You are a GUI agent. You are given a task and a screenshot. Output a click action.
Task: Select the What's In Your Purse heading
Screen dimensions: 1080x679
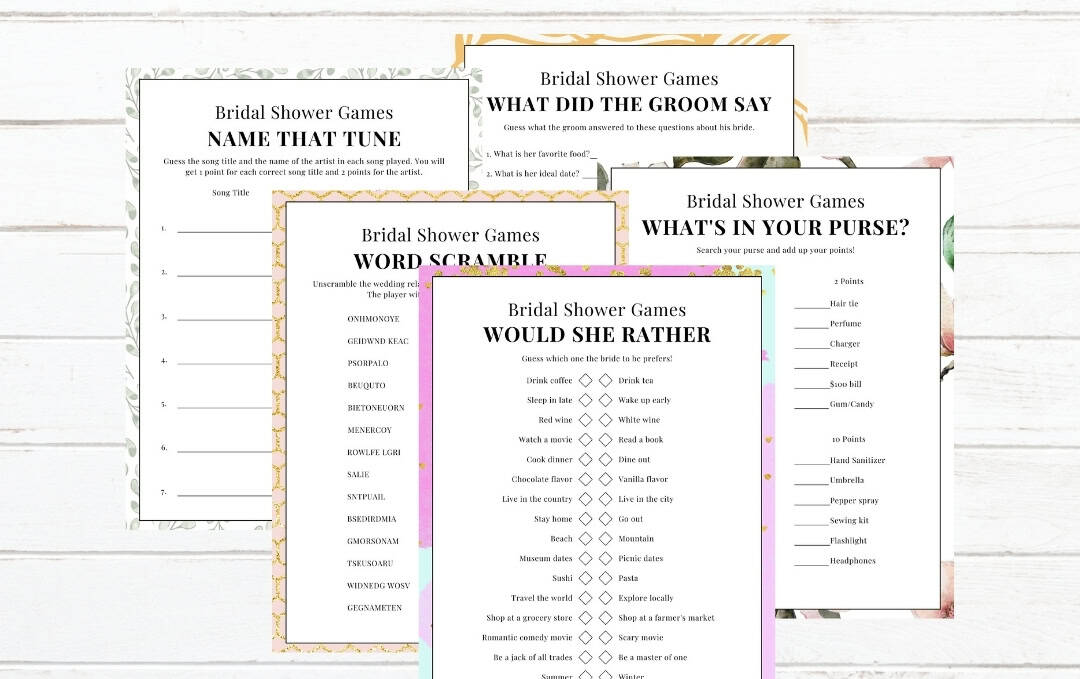click(x=775, y=228)
